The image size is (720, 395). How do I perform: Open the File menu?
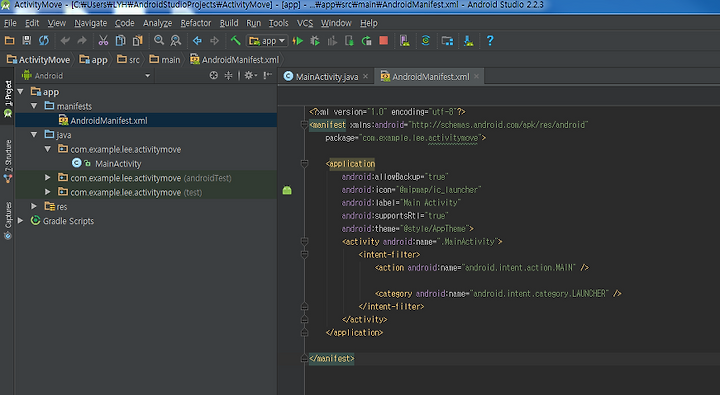pyautogui.click(x=10, y=23)
